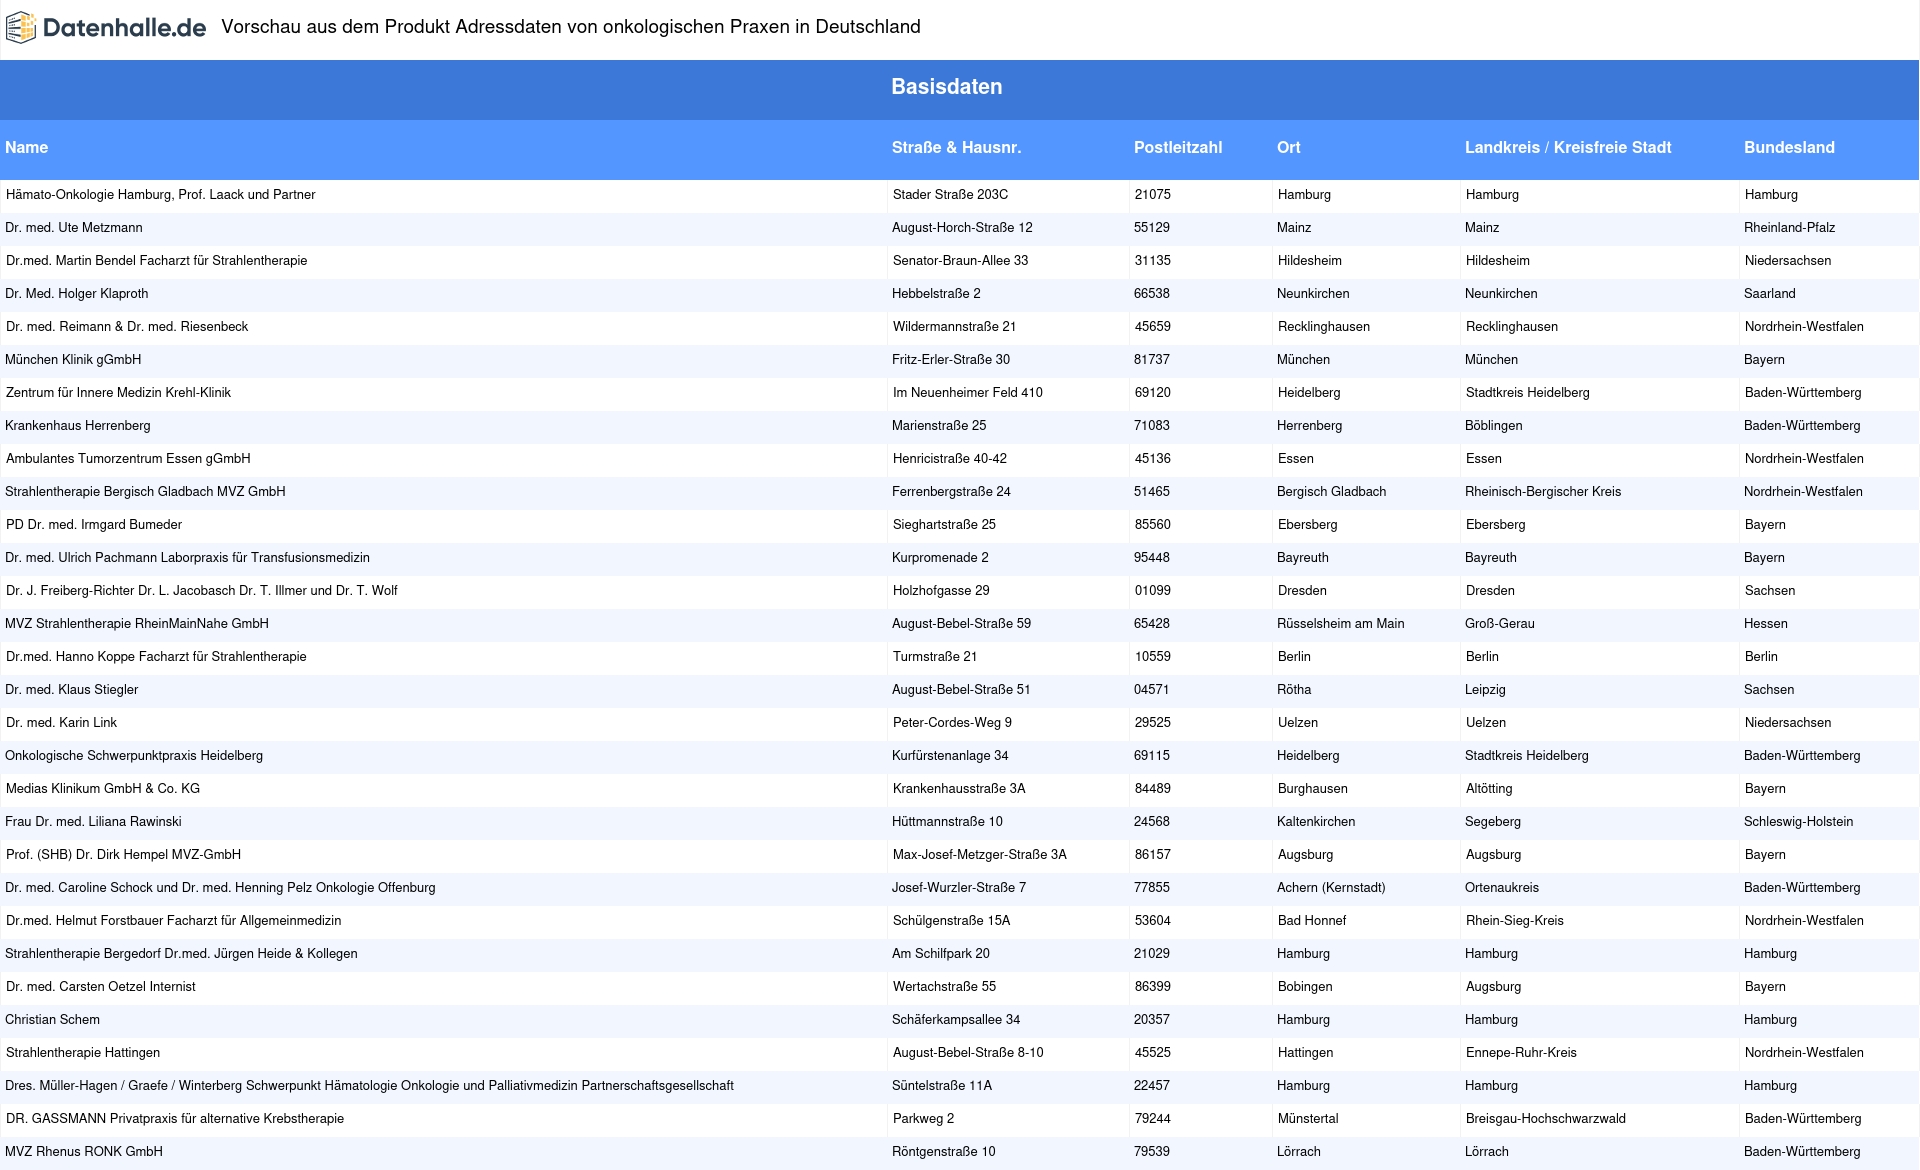Viewport: 1920px width, 1170px height.
Task: Click the Landkreis cell Rheinisch-Bergischer Kreis
Action: tap(1543, 492)
